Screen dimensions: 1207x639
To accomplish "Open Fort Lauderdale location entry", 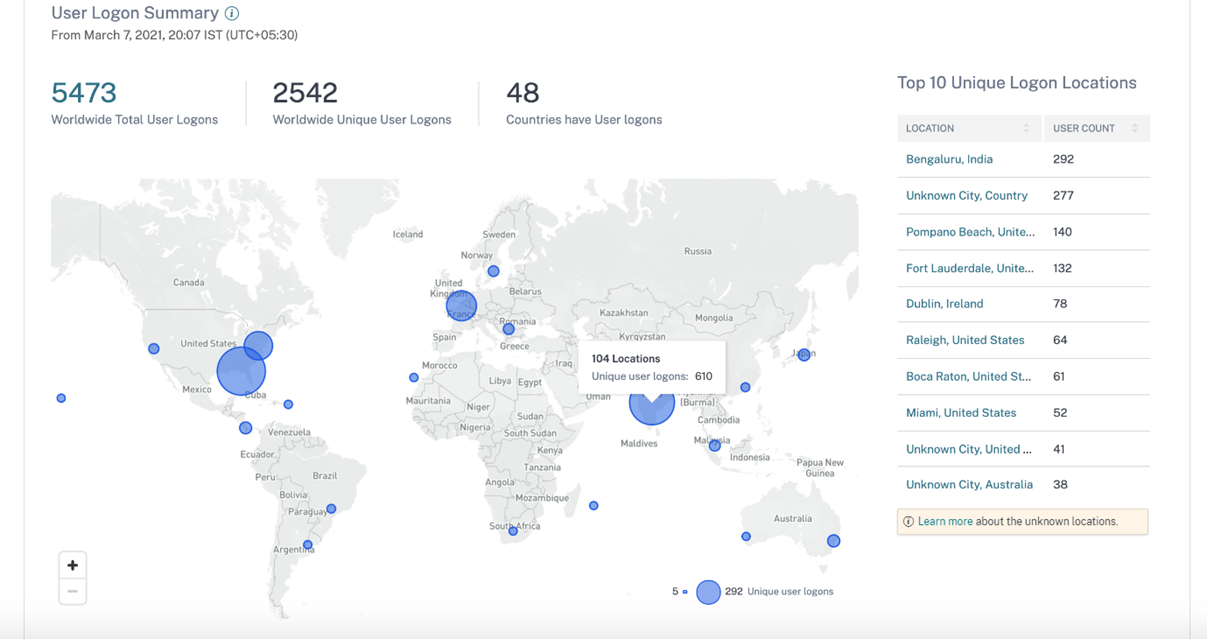I will [969, 268].
